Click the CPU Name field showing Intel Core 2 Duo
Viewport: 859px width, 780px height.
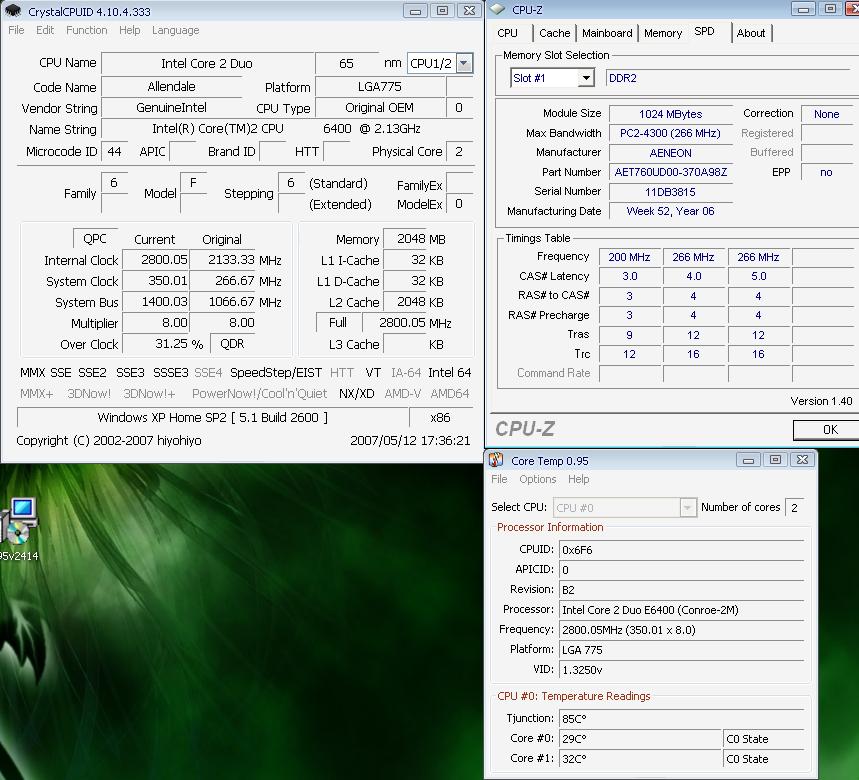coord(207,64)
